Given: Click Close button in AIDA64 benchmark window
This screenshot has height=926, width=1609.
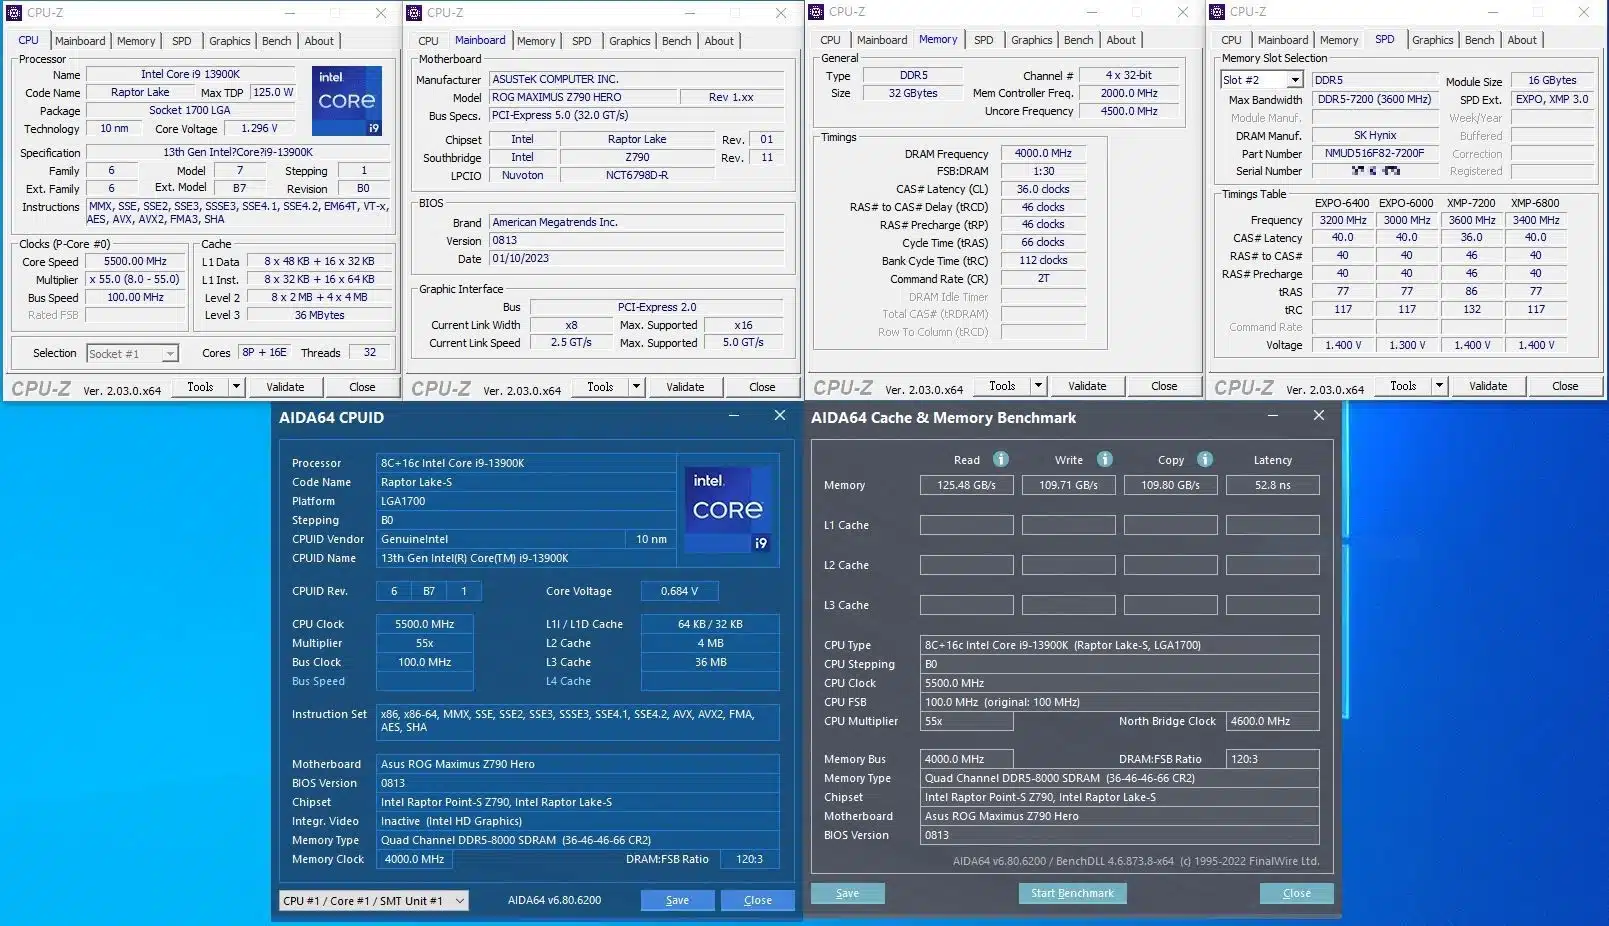Looking at the screenshot, I should tap(1297, 893).
